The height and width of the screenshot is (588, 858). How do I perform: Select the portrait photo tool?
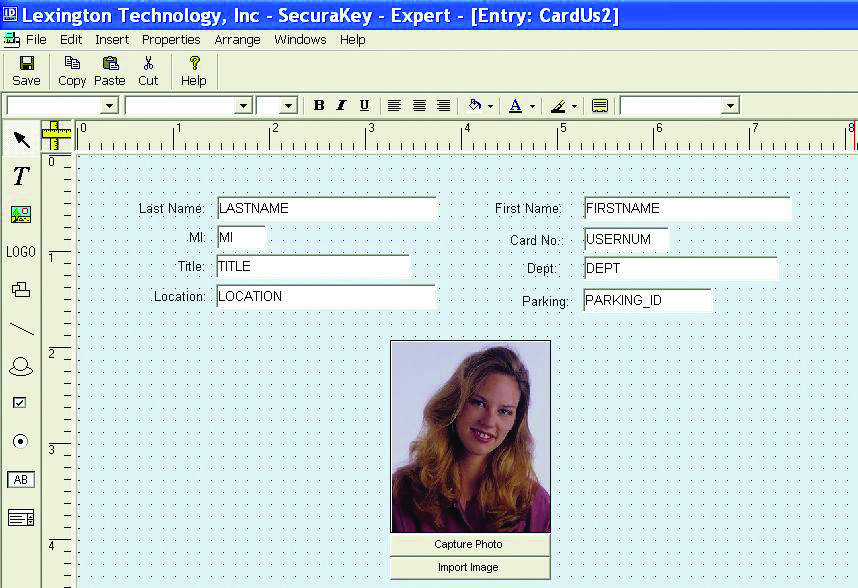click(21, 365)
